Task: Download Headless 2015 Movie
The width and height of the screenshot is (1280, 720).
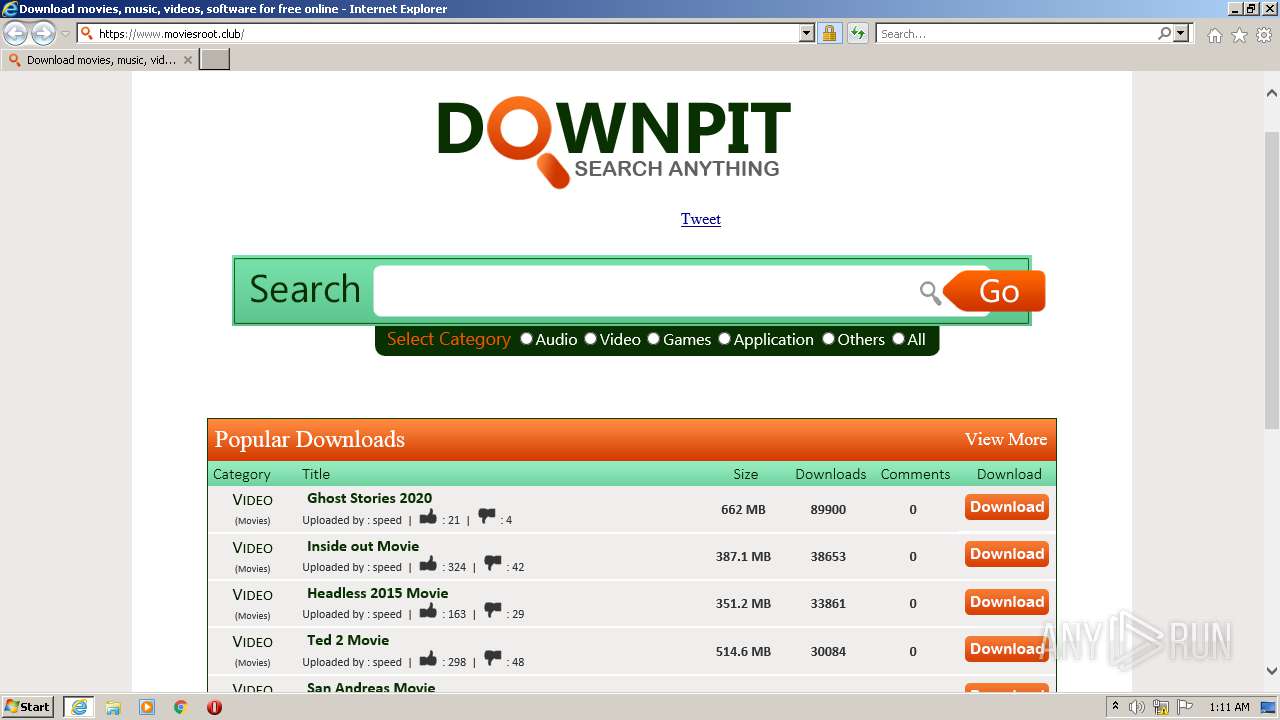Action: (1007, 602)
